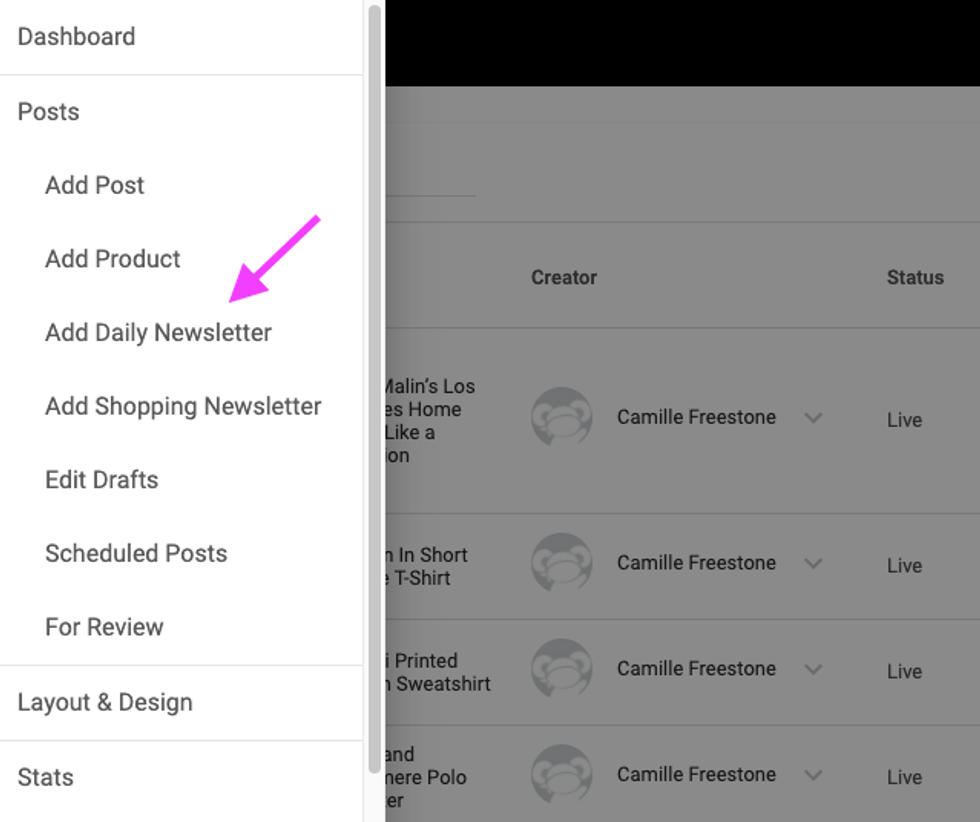Sort by the Creator column header
This screenshot has height=822, width=980.
(564, 278)
